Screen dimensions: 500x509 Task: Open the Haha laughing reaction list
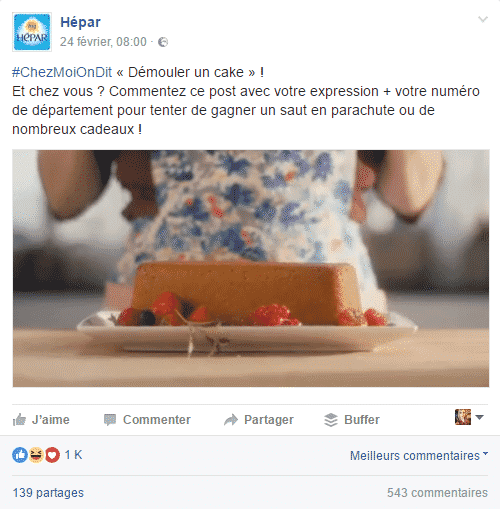[x=36, y=455]
